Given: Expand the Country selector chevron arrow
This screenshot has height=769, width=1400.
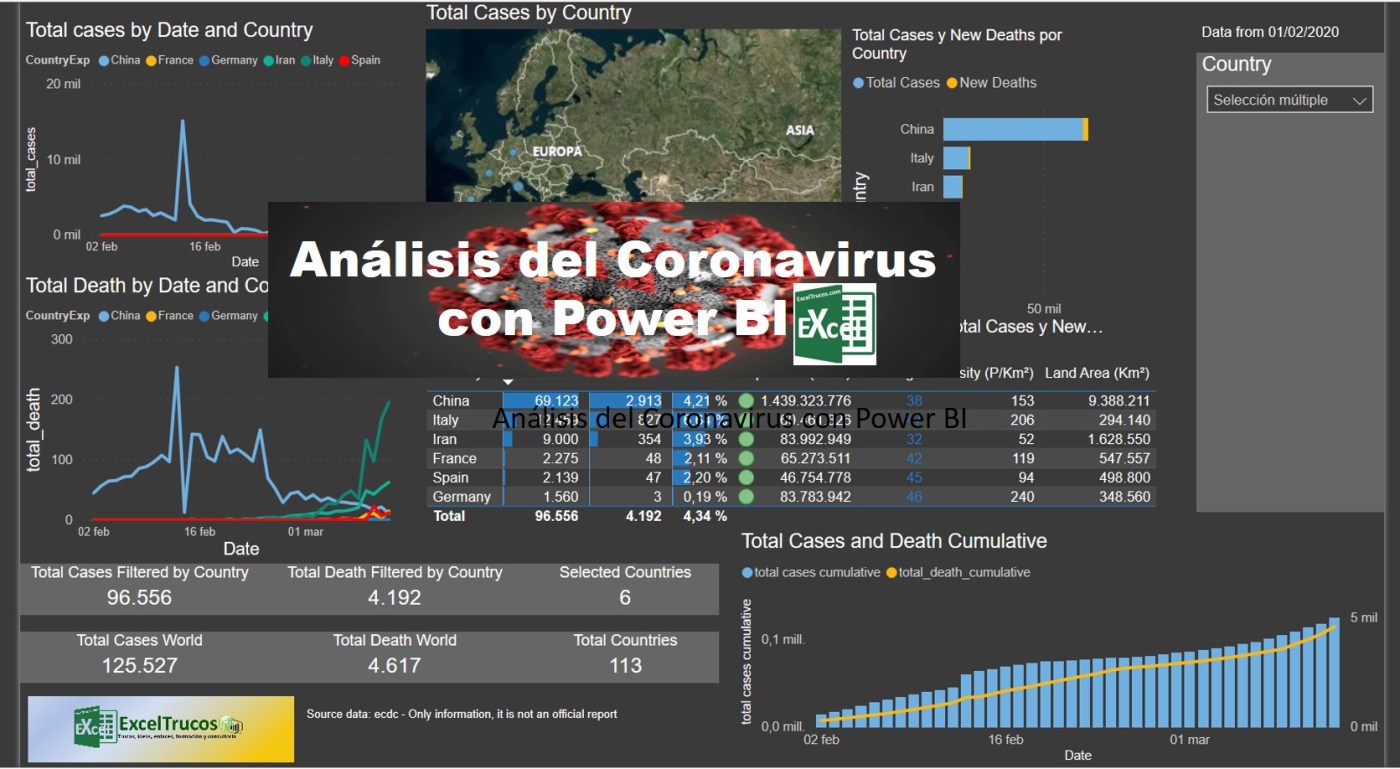Looking at the screenshot, I should click(1360, 99).
